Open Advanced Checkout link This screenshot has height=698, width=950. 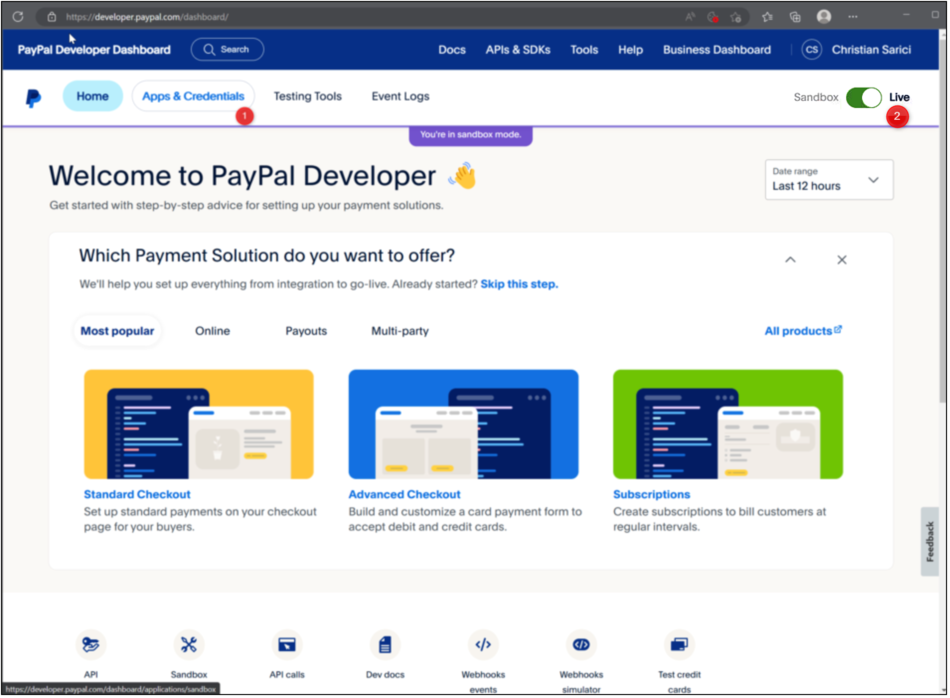click(x=405, y=495)
